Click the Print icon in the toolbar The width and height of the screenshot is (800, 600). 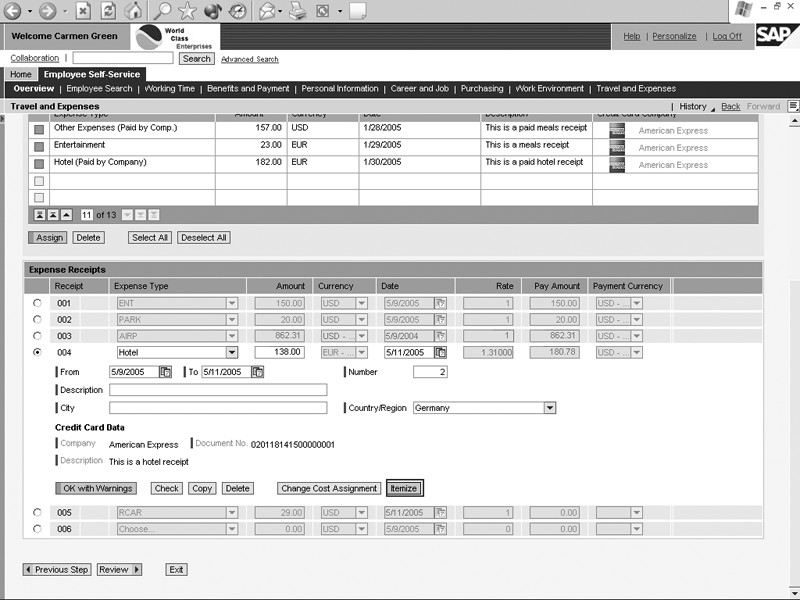point(297,12)
